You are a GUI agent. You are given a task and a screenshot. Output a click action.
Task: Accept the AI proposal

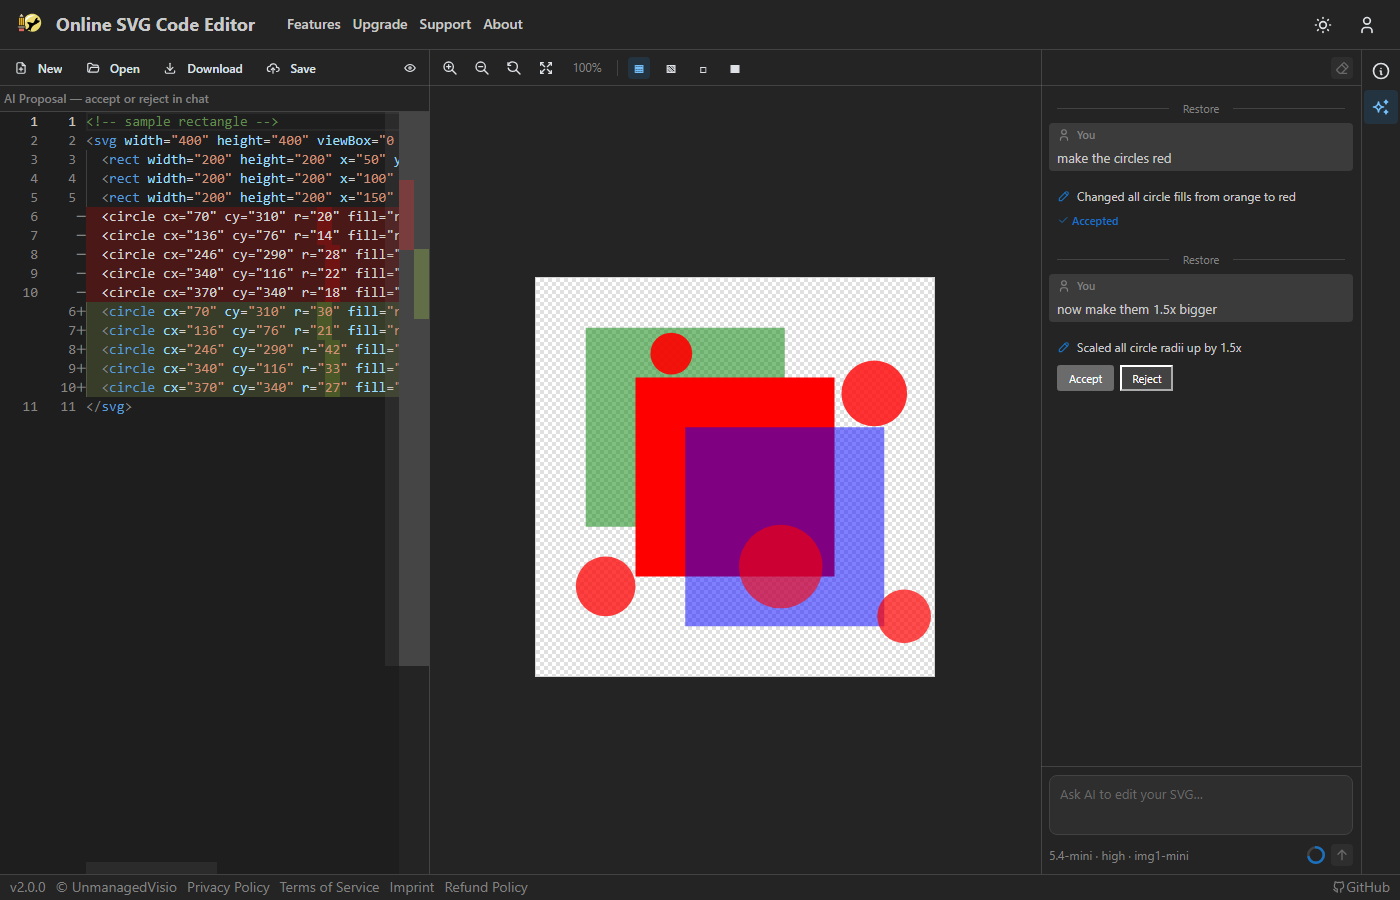click(1085, 379)
